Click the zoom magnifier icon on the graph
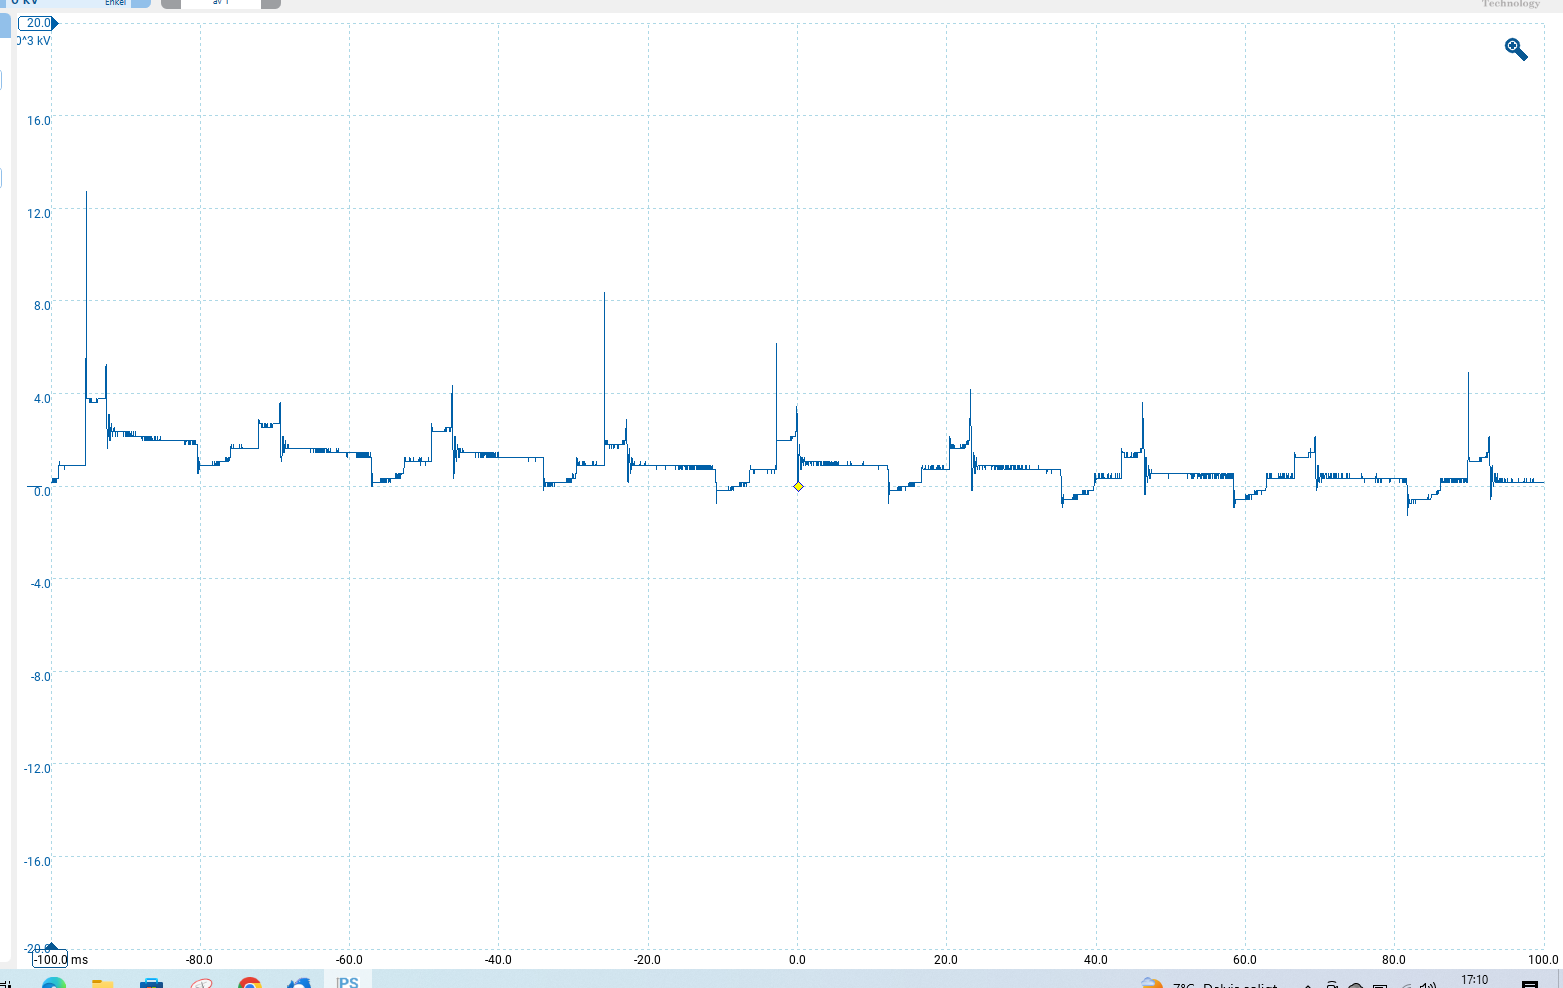This screenshot has height=988, width=1563. [x=1516, y=49]
